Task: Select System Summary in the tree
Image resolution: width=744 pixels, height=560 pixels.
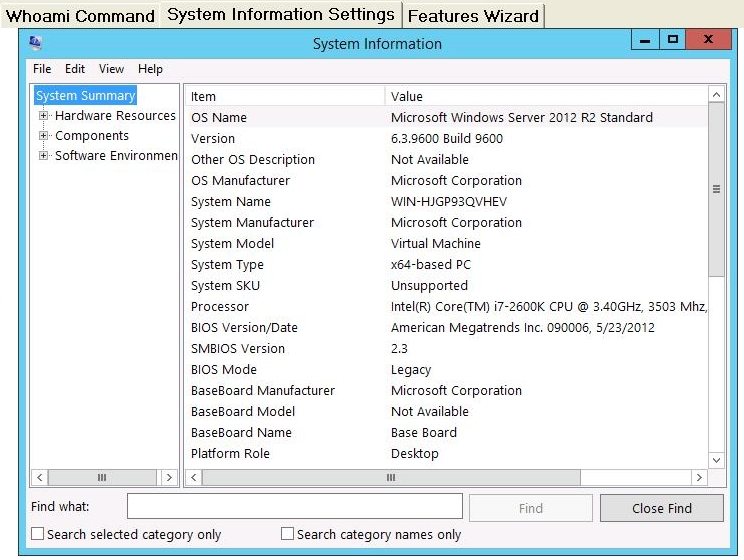Action: point(85,95)
